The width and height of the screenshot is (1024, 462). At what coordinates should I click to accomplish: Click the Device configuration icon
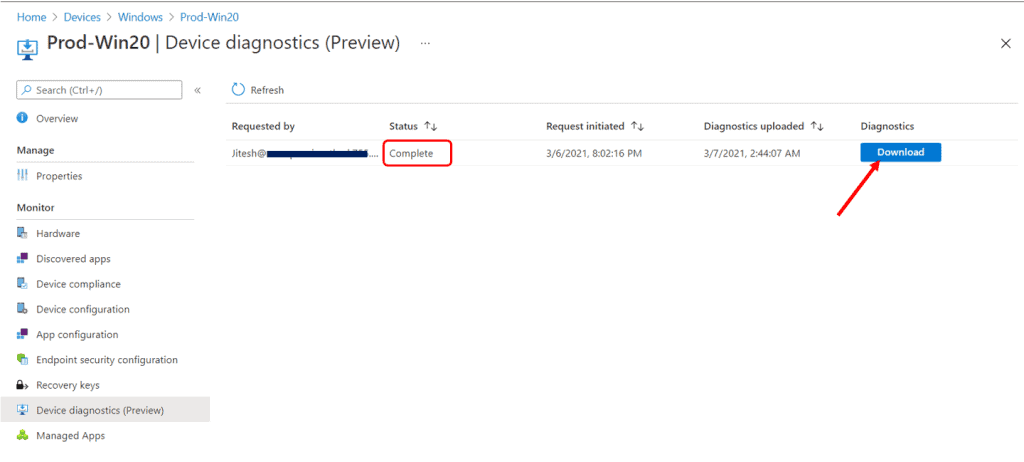22,309
